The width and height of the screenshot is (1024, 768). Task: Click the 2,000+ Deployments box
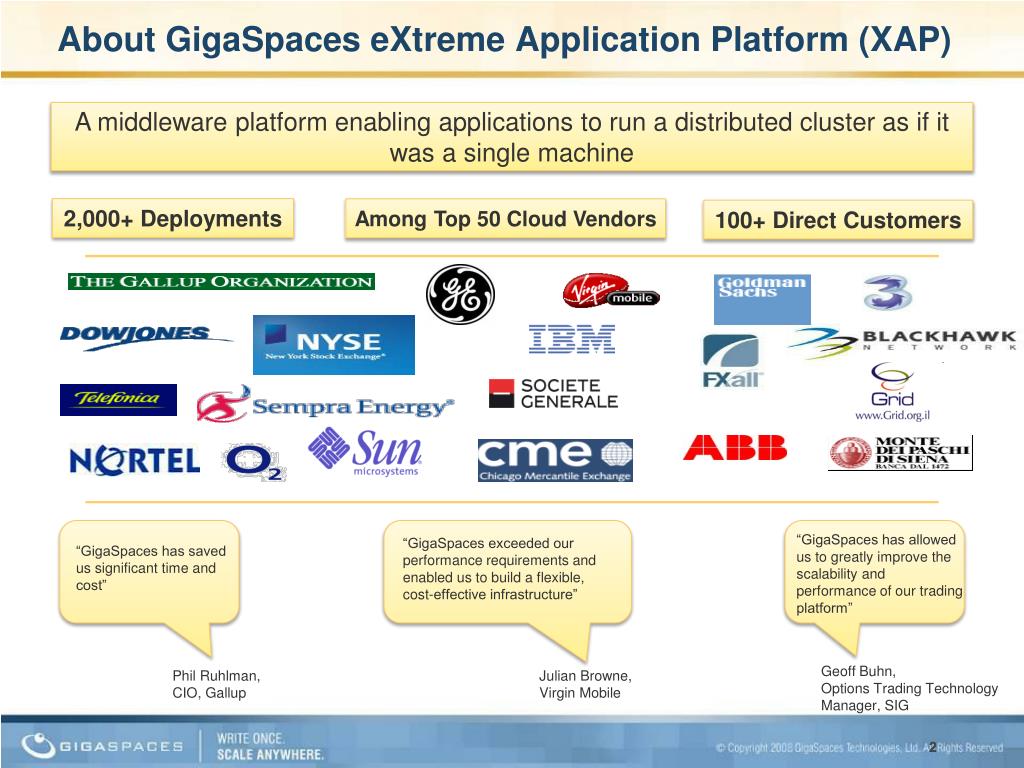point(172,219)
